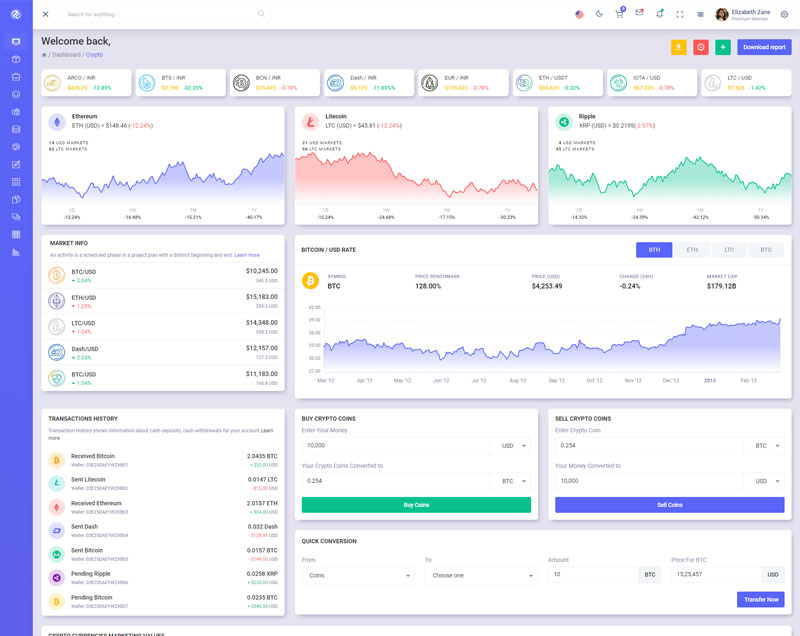Select the BTG rate tab

point(766,250)
